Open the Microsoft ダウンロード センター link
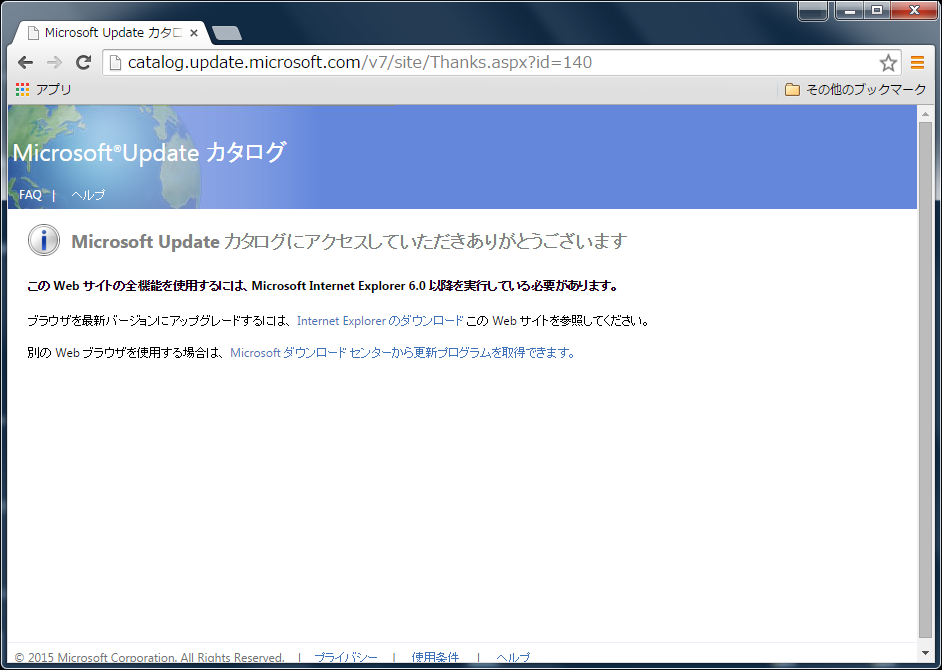The height and width of the screenshot is (670, 942). (x=402, y=352)
